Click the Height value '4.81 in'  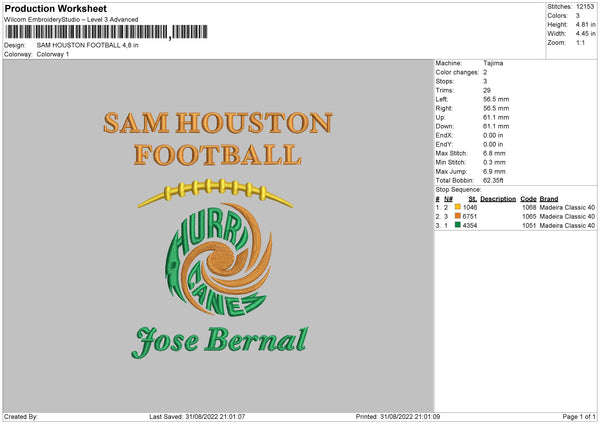tap(586, 24)
